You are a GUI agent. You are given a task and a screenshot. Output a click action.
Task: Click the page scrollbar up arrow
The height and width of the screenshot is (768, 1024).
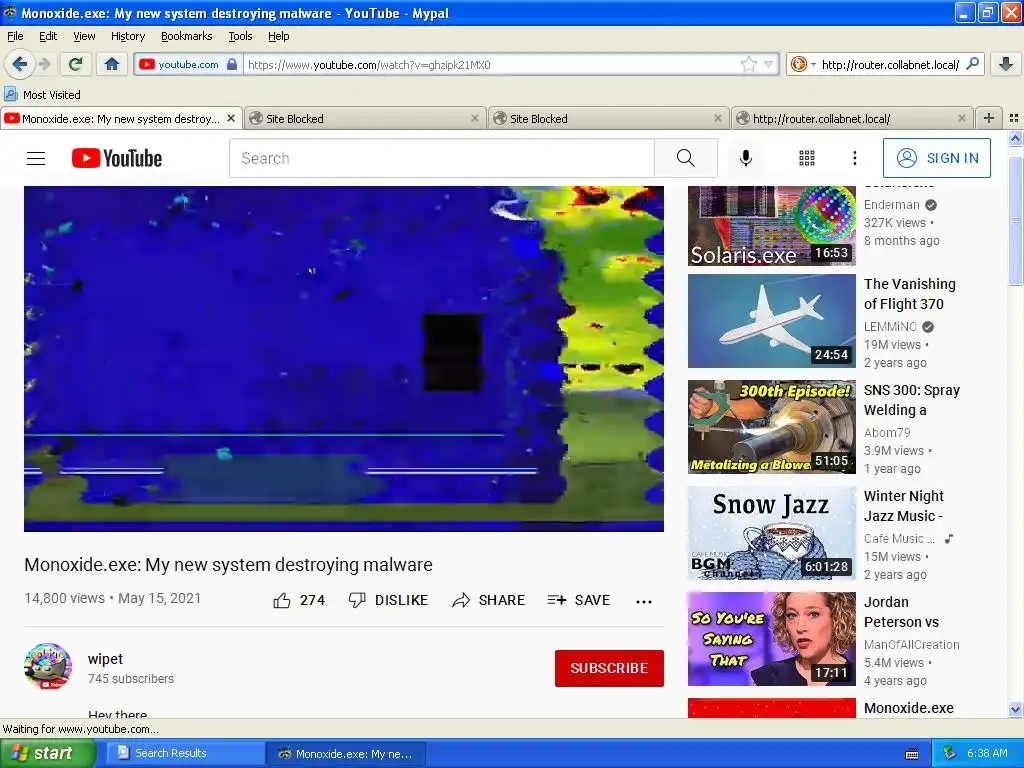click(x=1015, y=138)
